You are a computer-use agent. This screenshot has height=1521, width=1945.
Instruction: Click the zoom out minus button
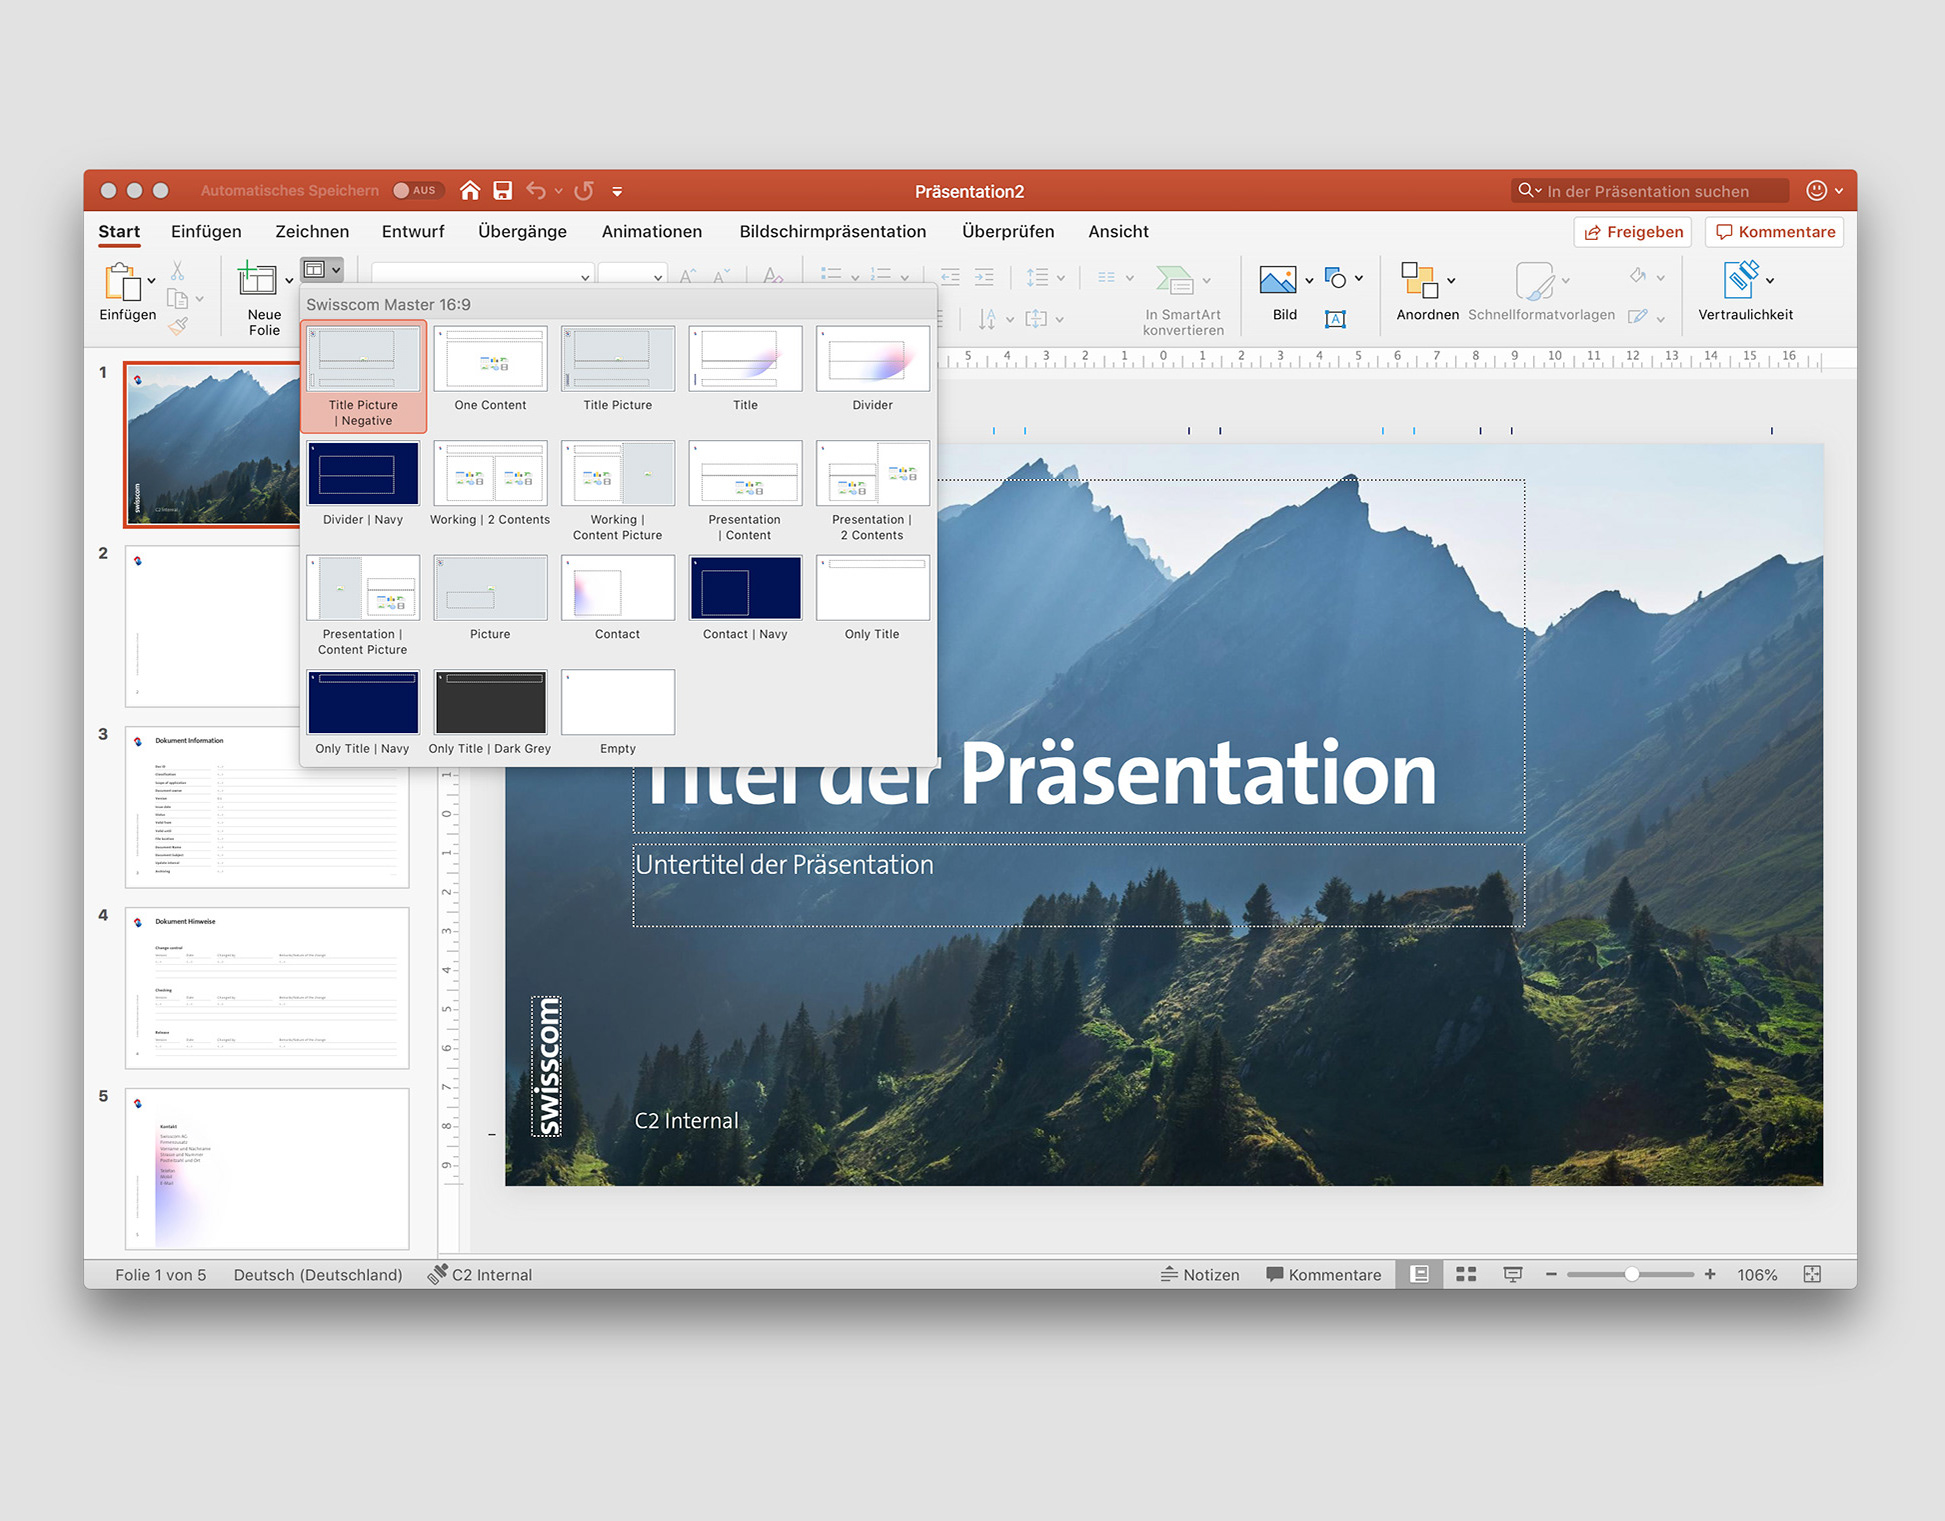tap(1551, 1274)
